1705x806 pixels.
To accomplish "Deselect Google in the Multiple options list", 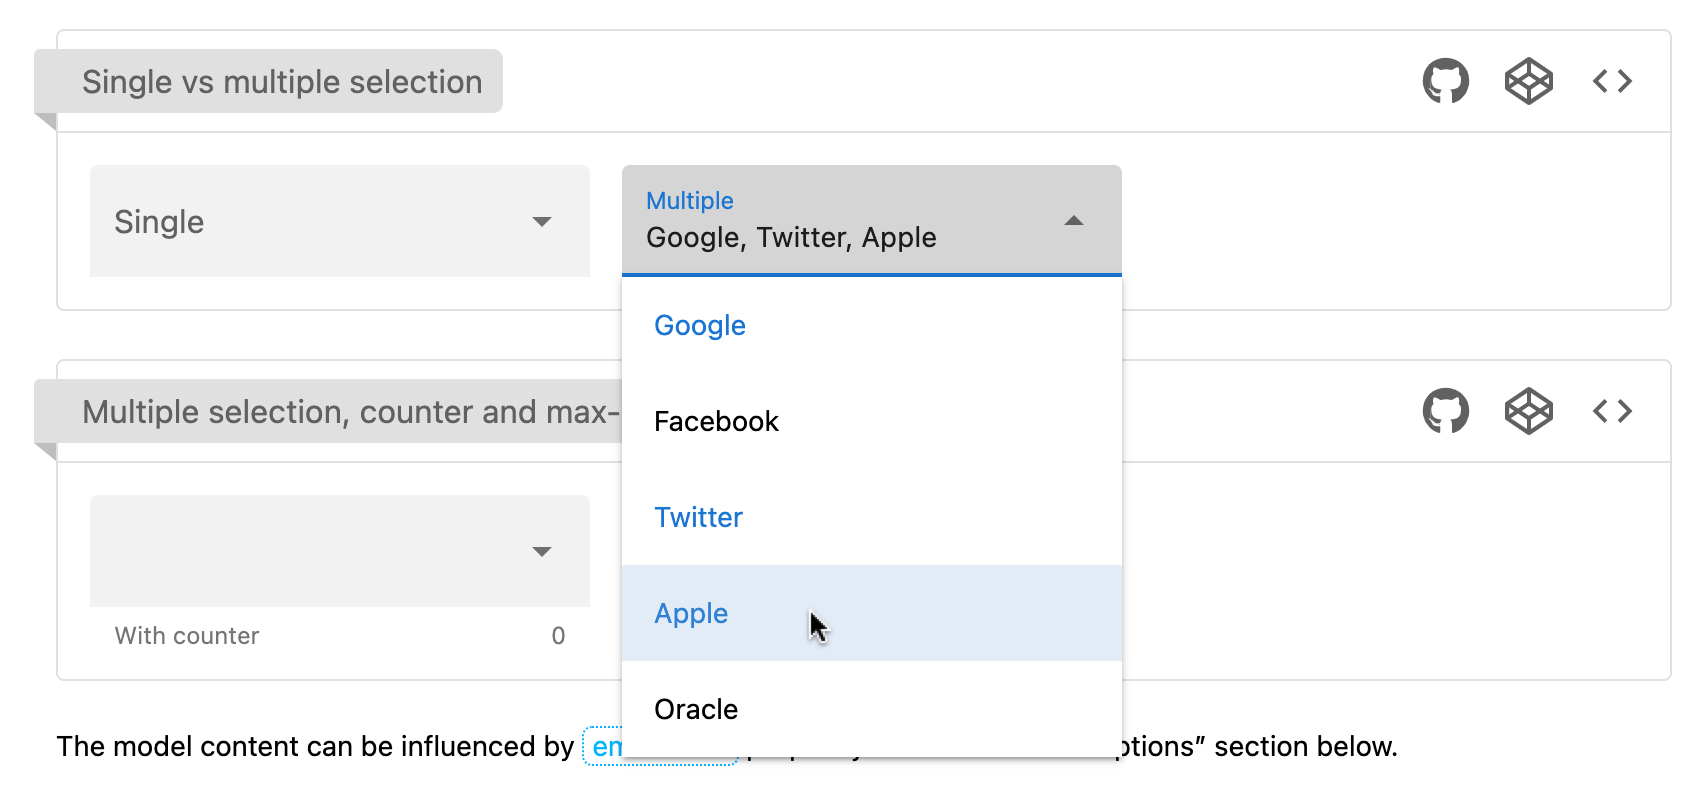I will (x=700, y=326).
